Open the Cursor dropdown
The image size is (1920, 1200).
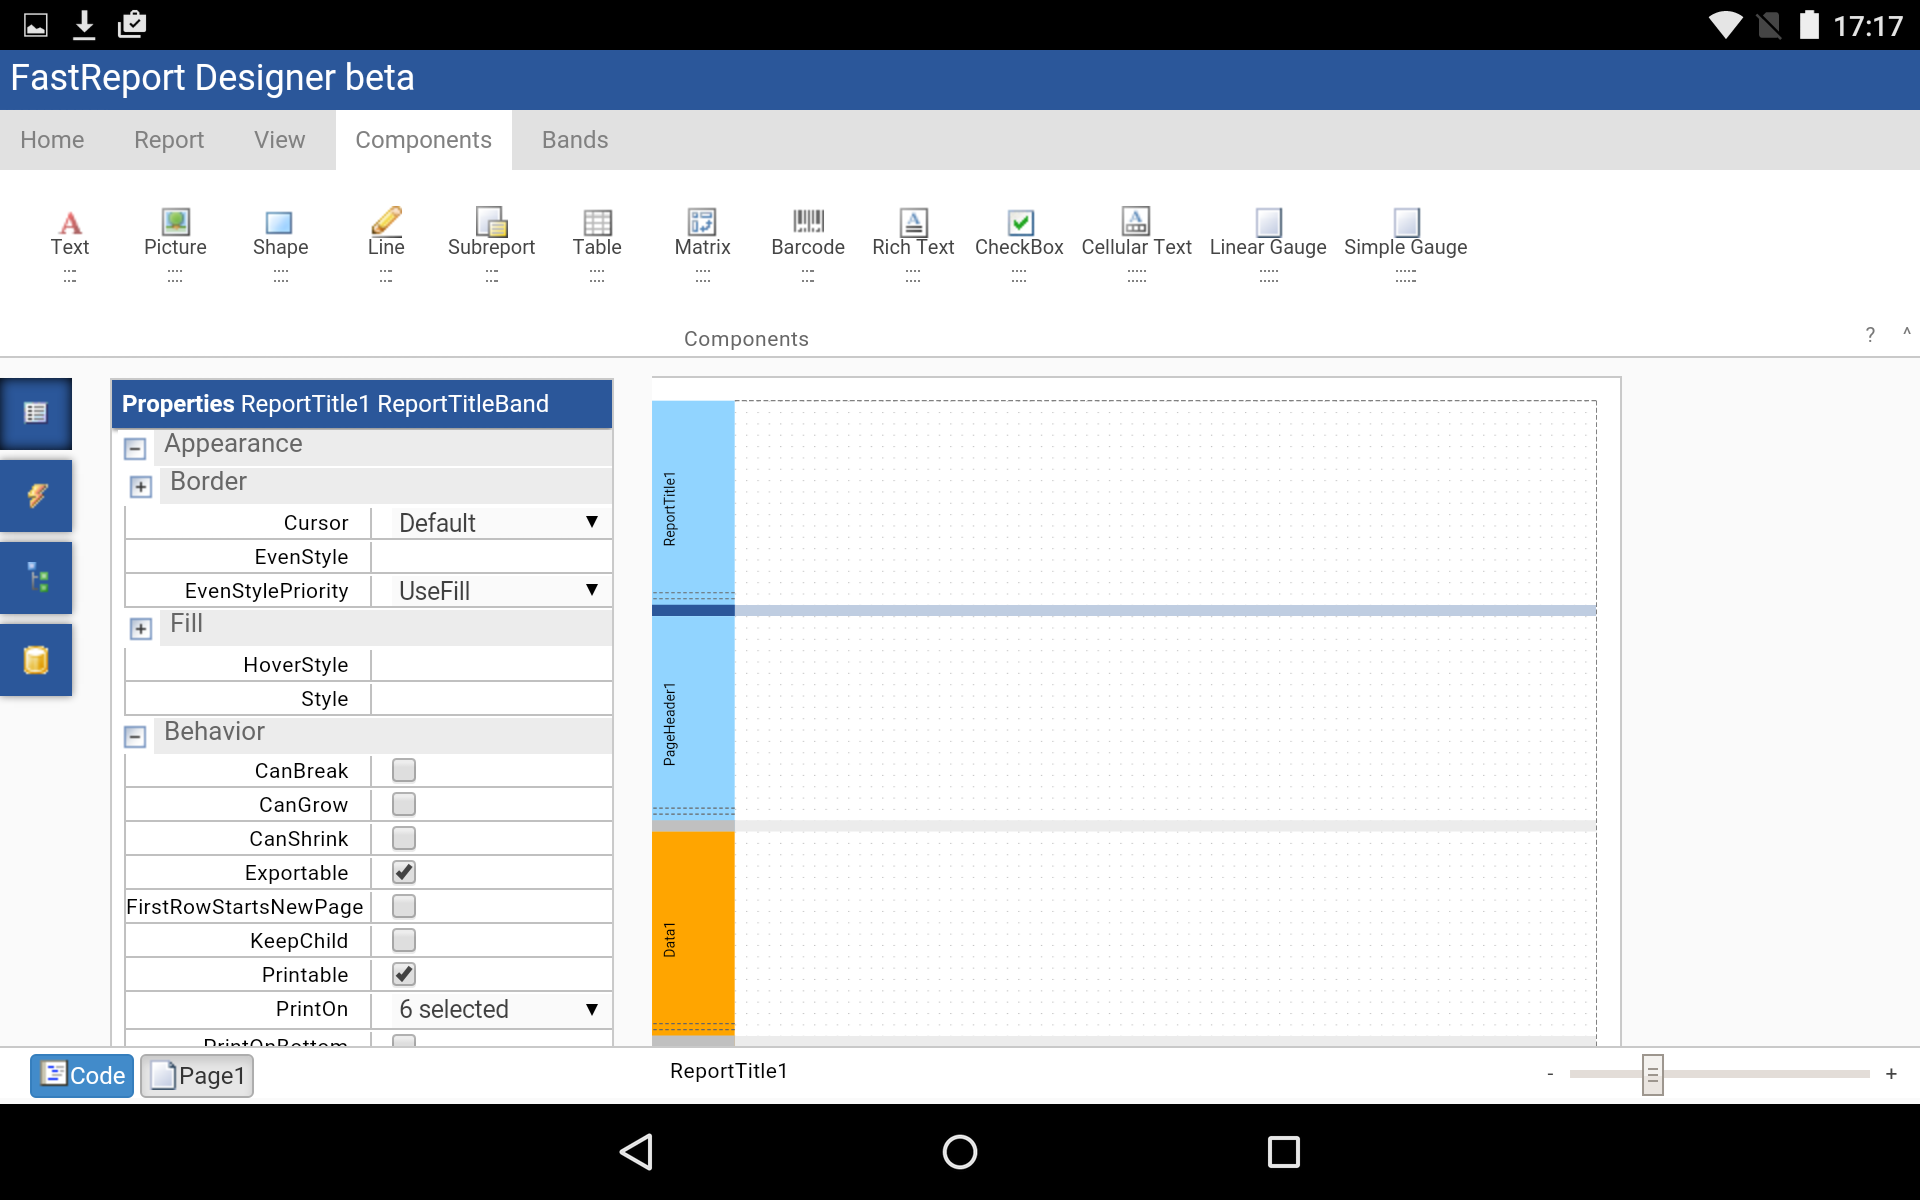[492, 523]
